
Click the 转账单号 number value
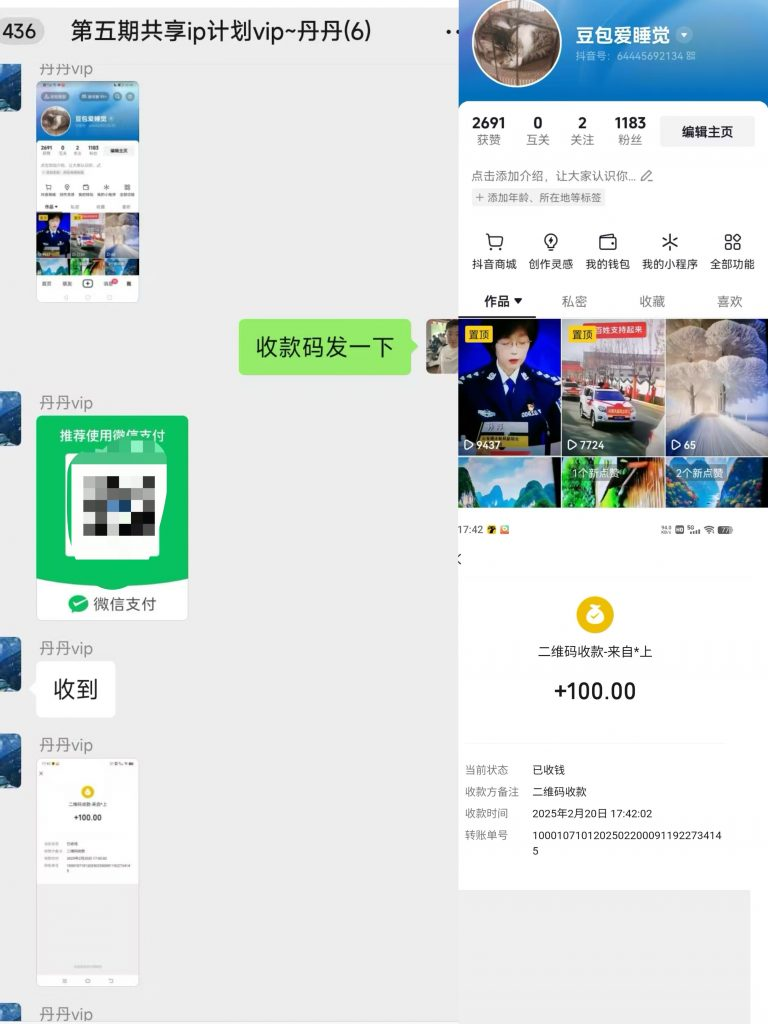pyautogui.click(x=627, y=842)
